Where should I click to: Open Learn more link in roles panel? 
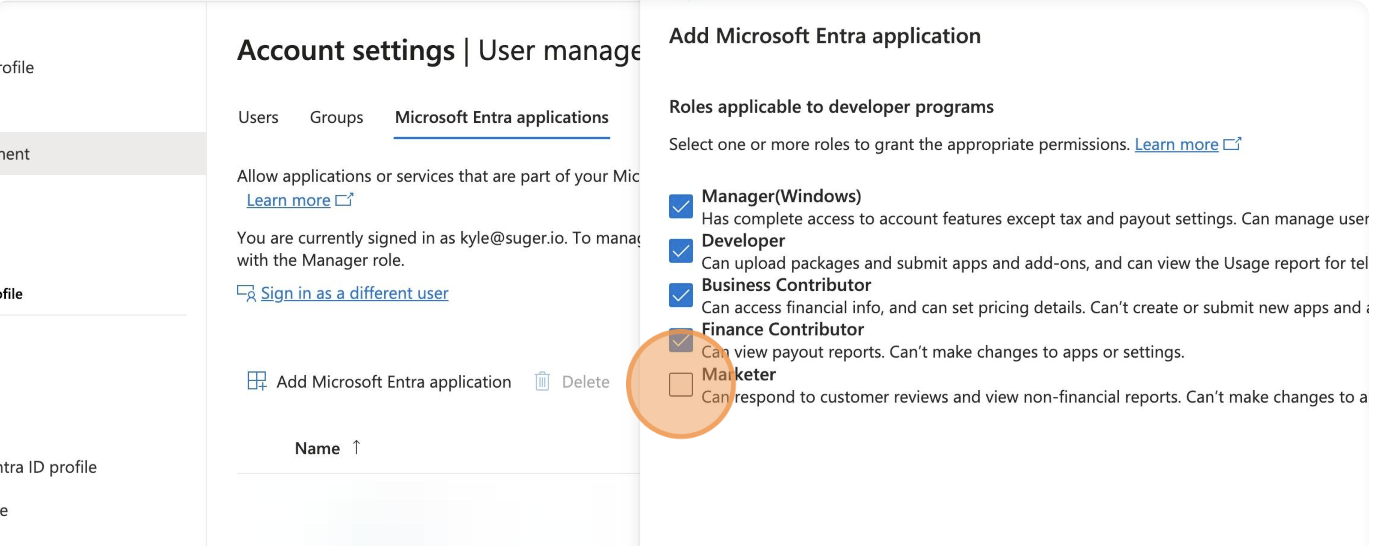click(x=1176, y=144)
